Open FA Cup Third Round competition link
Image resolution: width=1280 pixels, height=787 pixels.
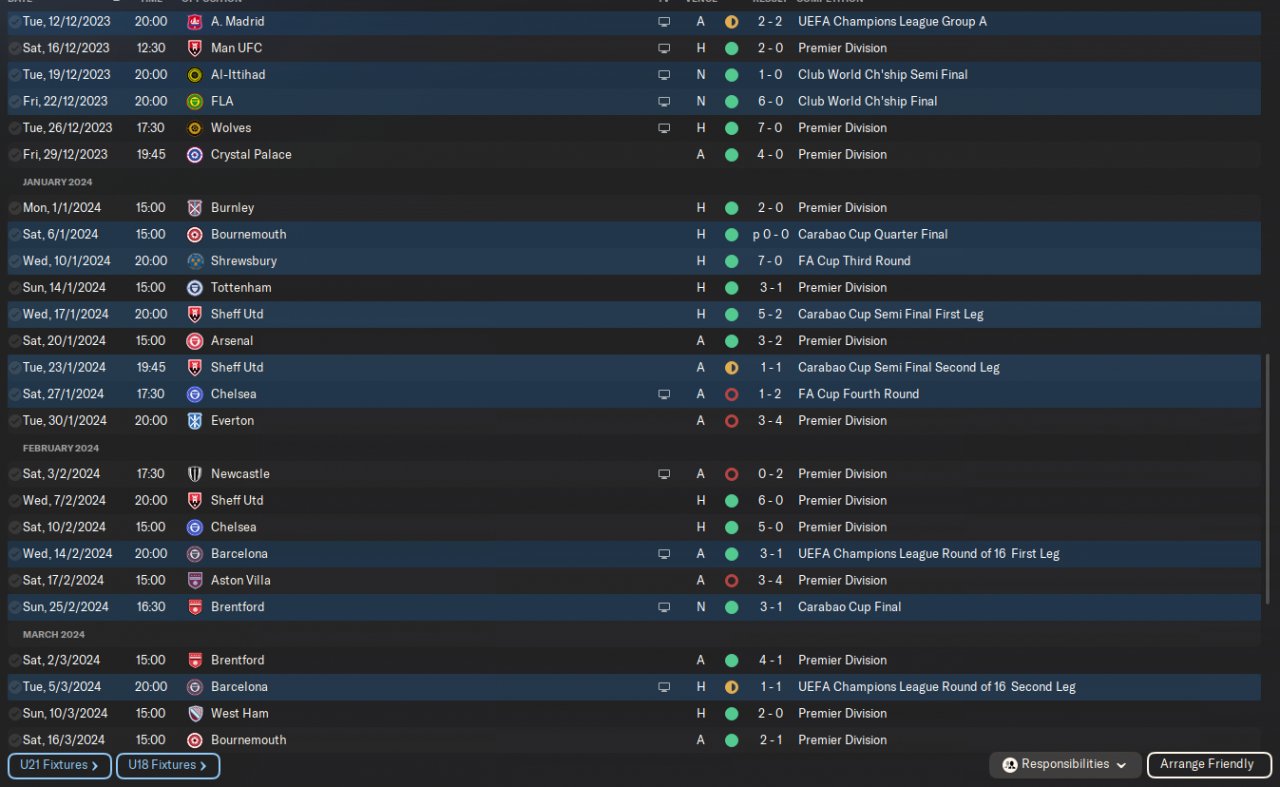(x=854, y=261)
